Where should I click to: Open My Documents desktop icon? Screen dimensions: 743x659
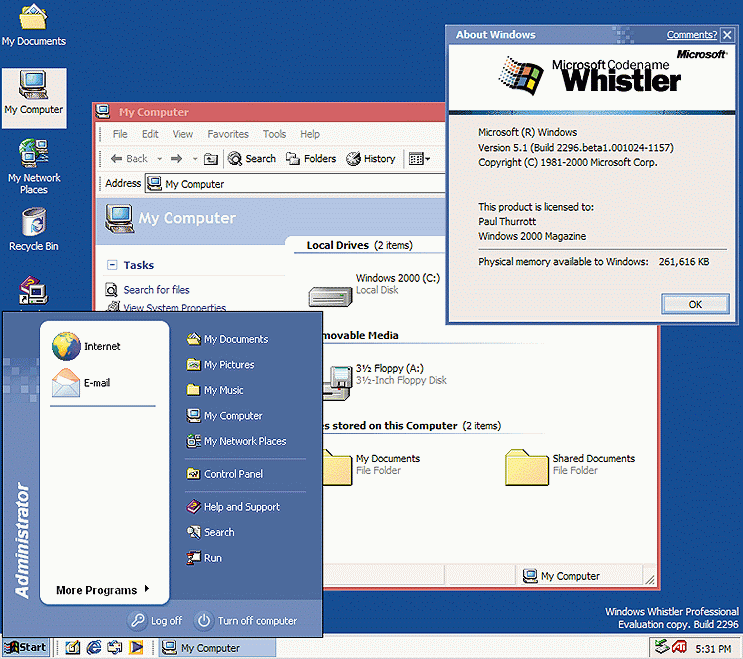point(33,25)
